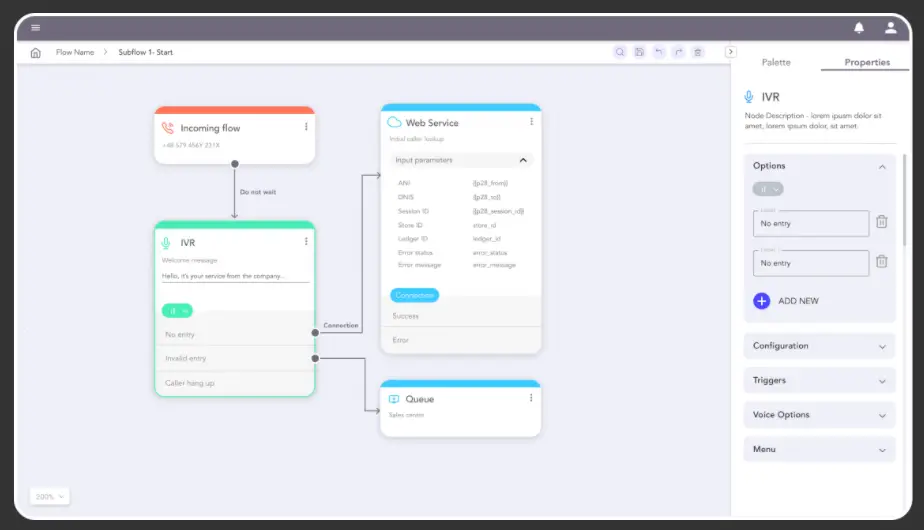Click the No entry output connector dot
The height and width of the screenshot is (530, 924).
coord(315,333)
